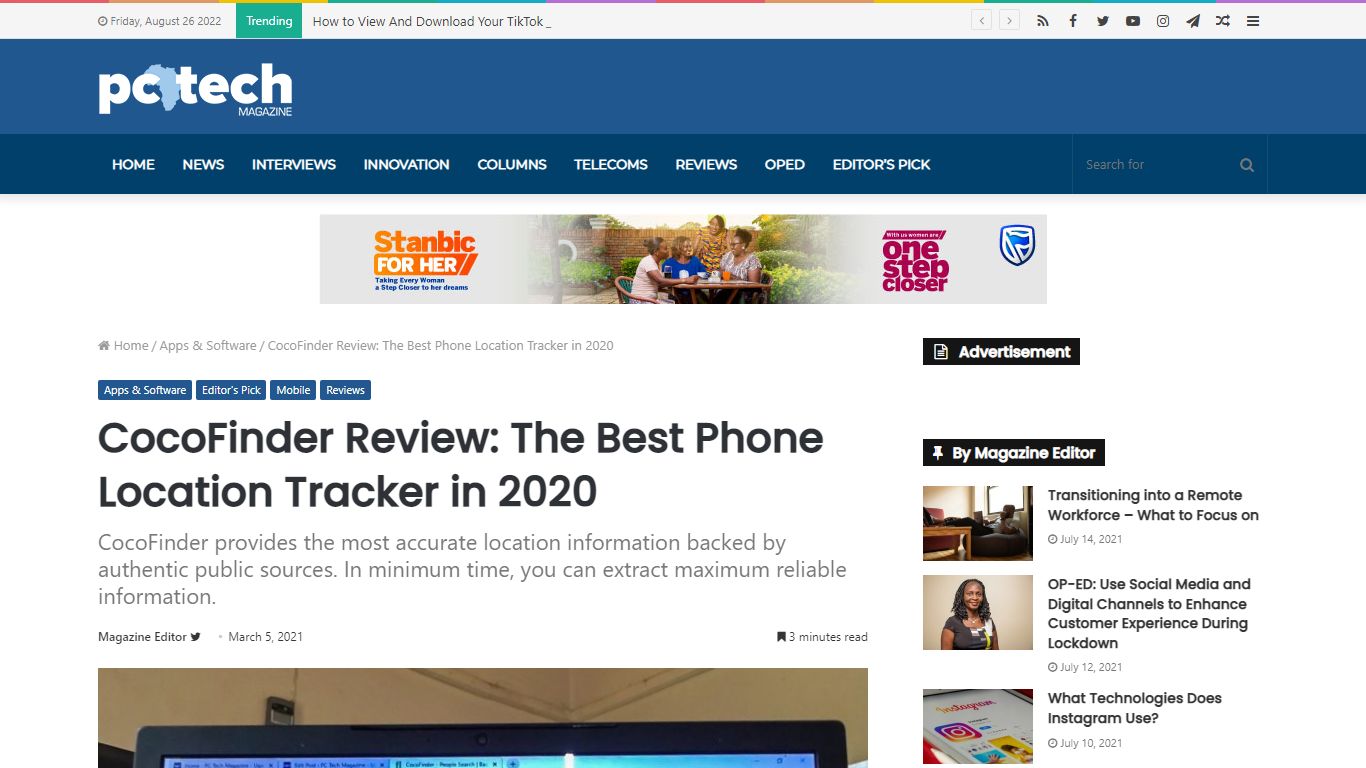1366x768 pixels.
Task: Open the Stanbic For Her banner ad
Action: (x=683, y=259)
